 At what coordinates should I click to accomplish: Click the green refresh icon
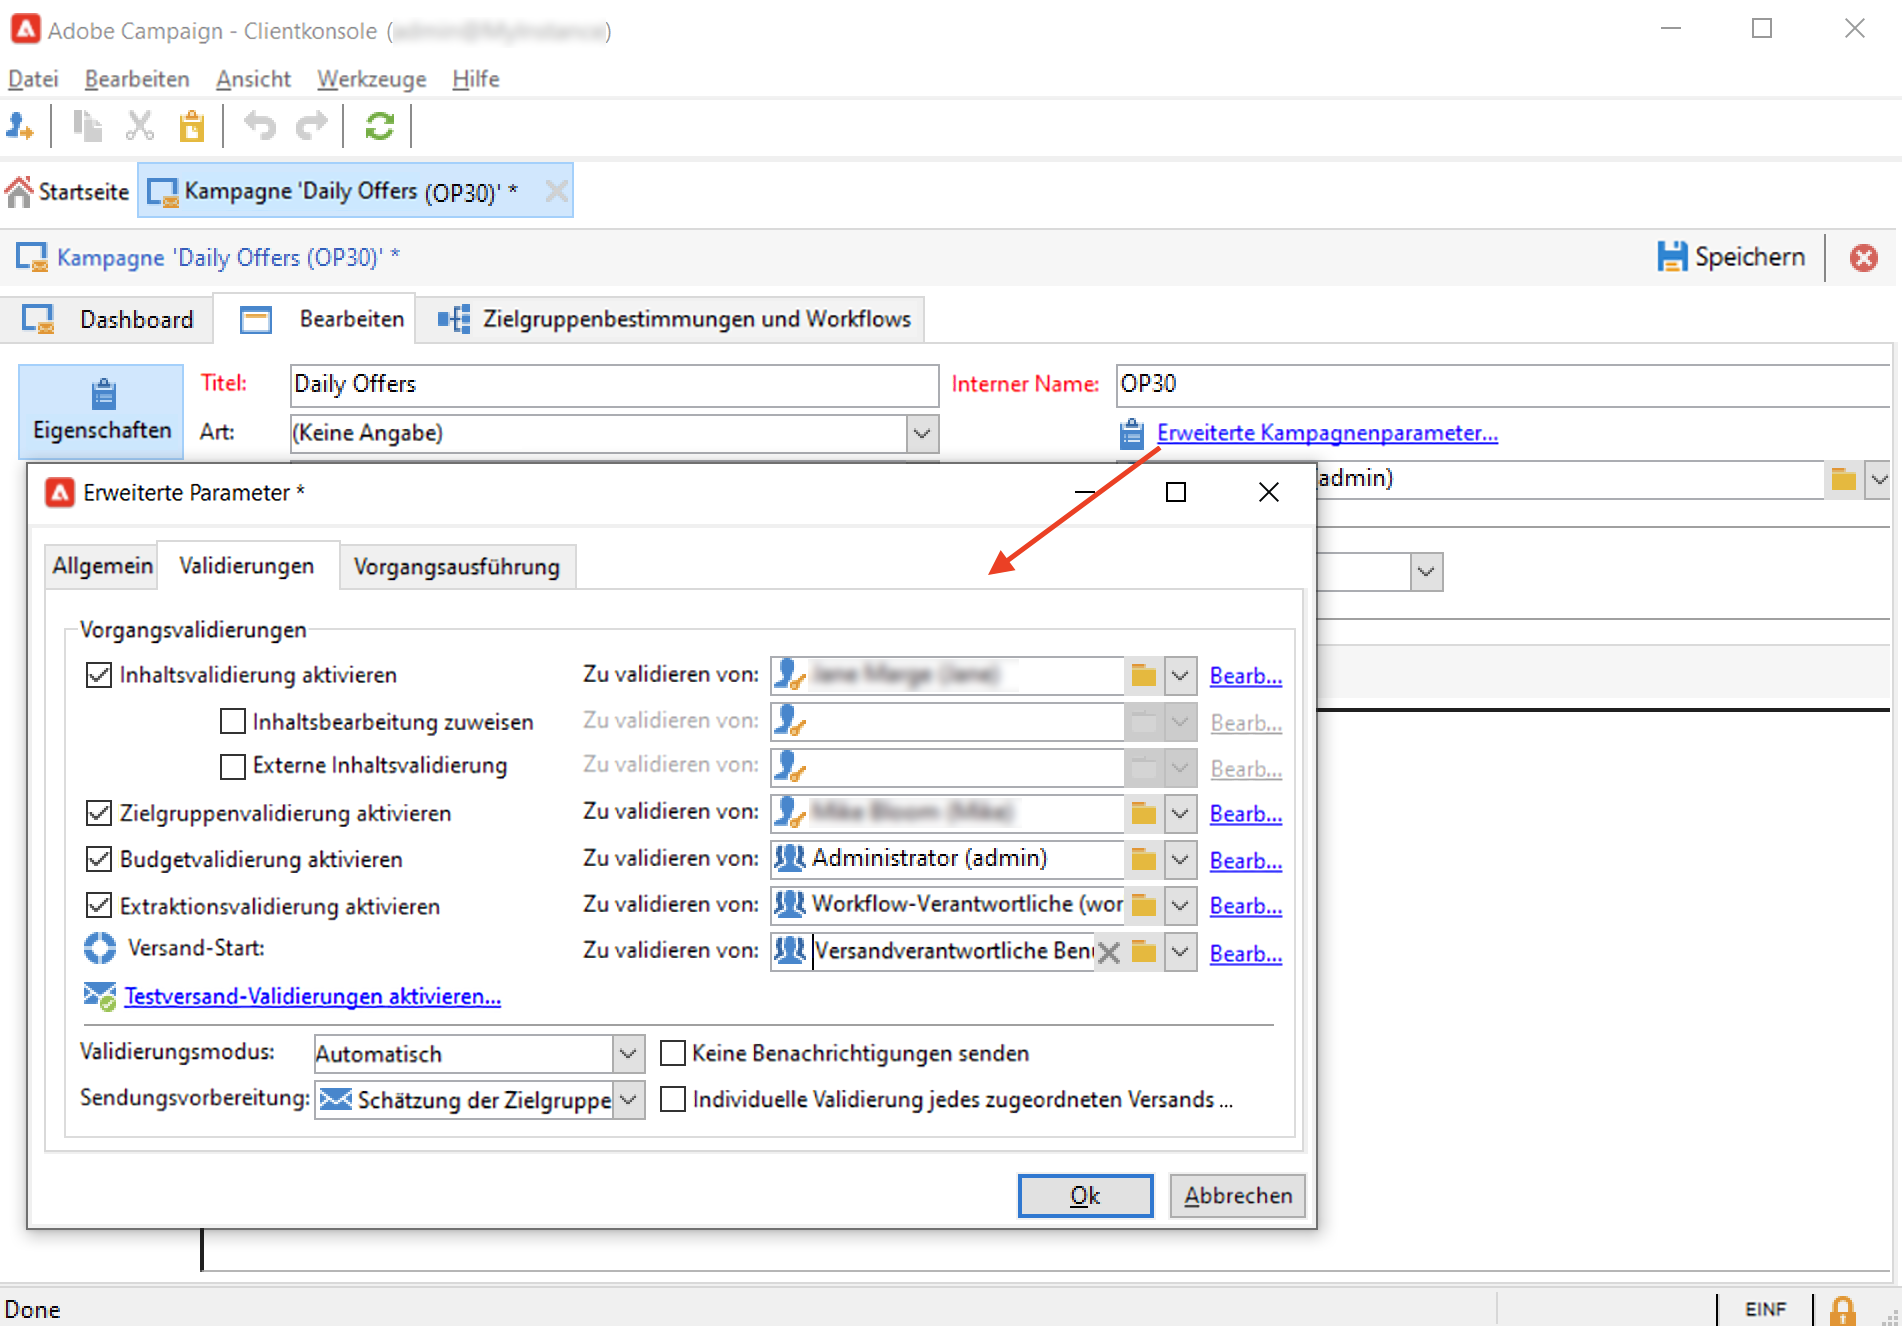[x=379, y=126]
